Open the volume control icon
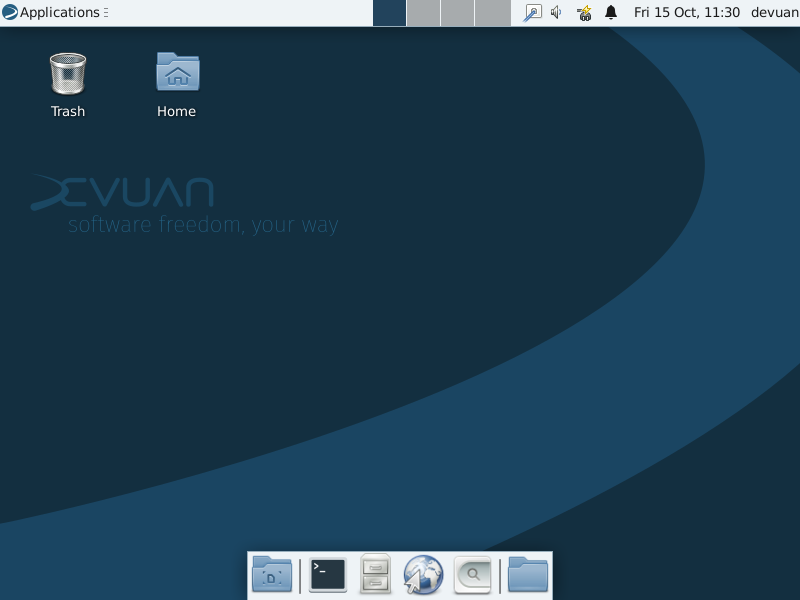The image size is (800, 600). [x=556, y=12]
